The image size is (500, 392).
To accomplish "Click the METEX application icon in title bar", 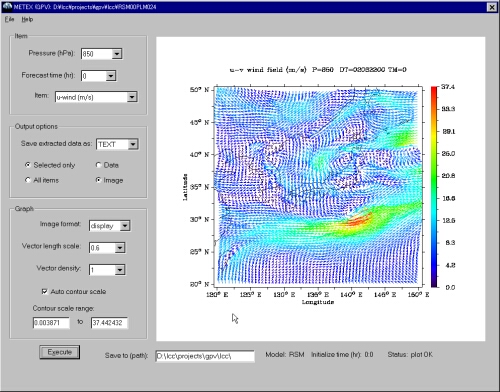I will click(7, 7).
